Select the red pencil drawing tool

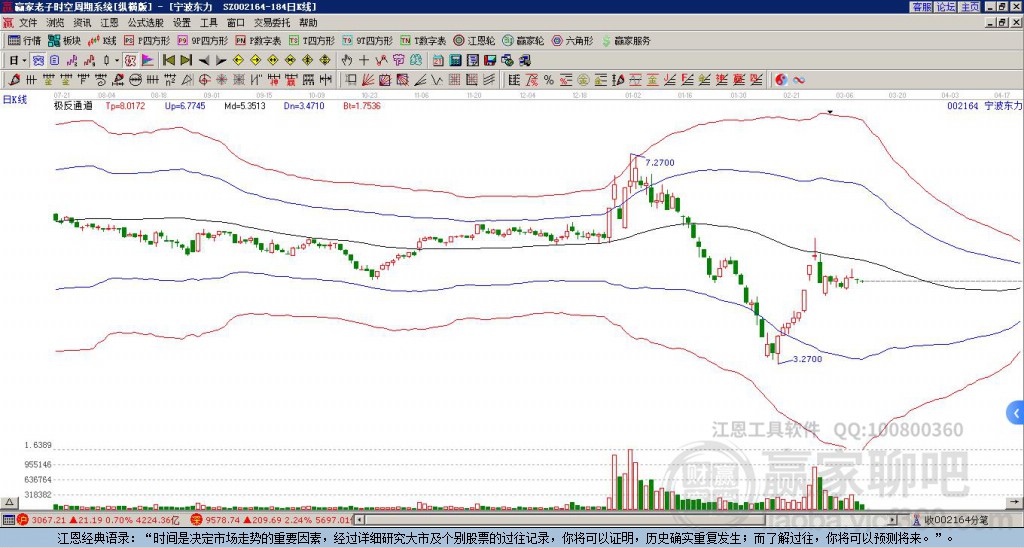[x=13, y=80]
